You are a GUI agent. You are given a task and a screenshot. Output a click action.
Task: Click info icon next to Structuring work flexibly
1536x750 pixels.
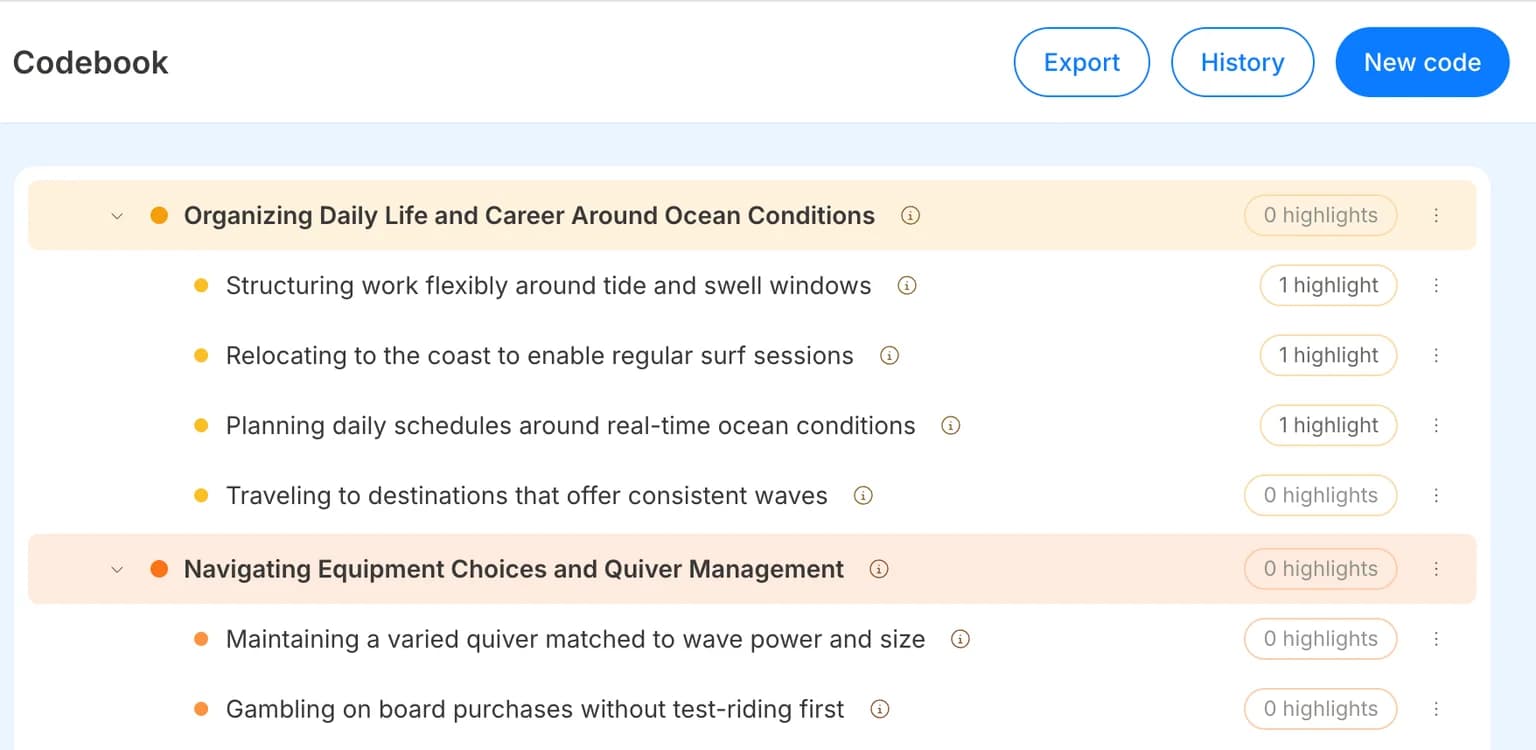pos(907,285)
